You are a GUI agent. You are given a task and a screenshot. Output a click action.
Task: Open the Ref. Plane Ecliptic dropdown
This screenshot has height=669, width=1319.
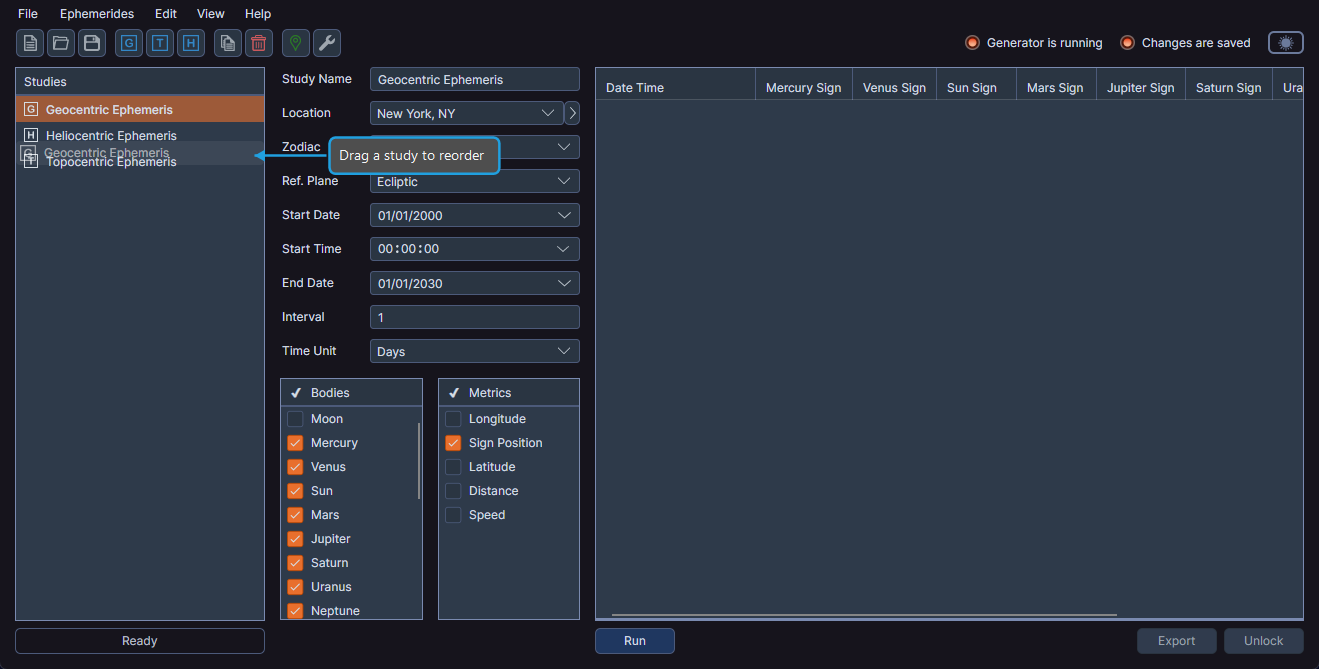pos(474,181)
